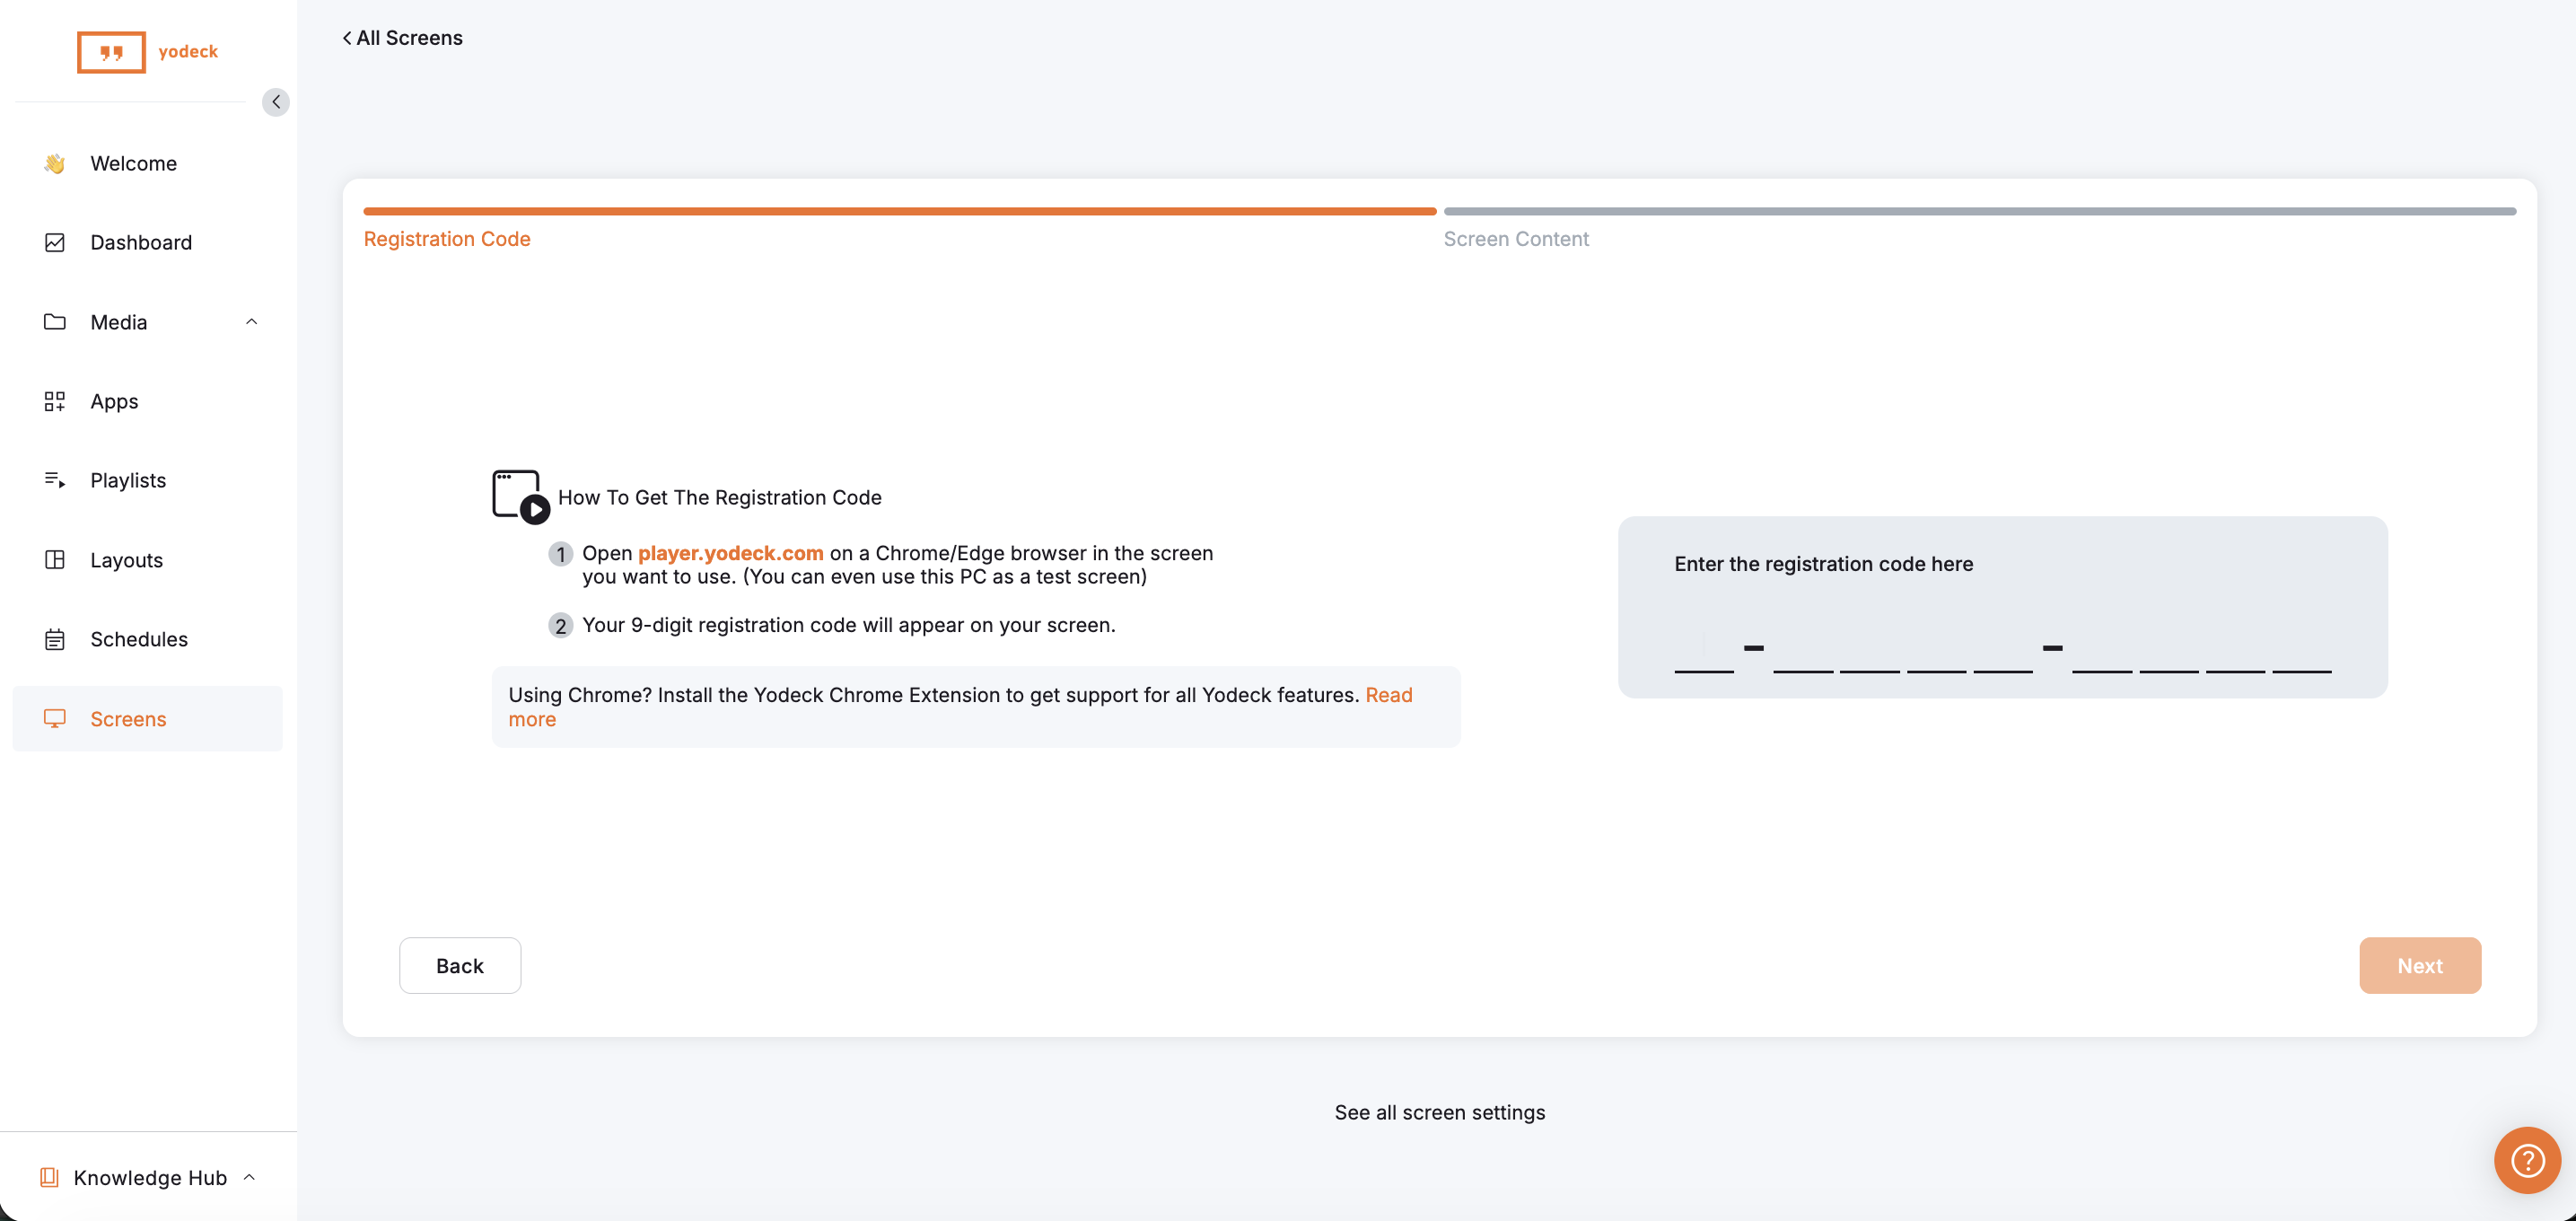2576x1221 pixels.
Task: Click the Schedules calendar icon
Action: point(55,639)
